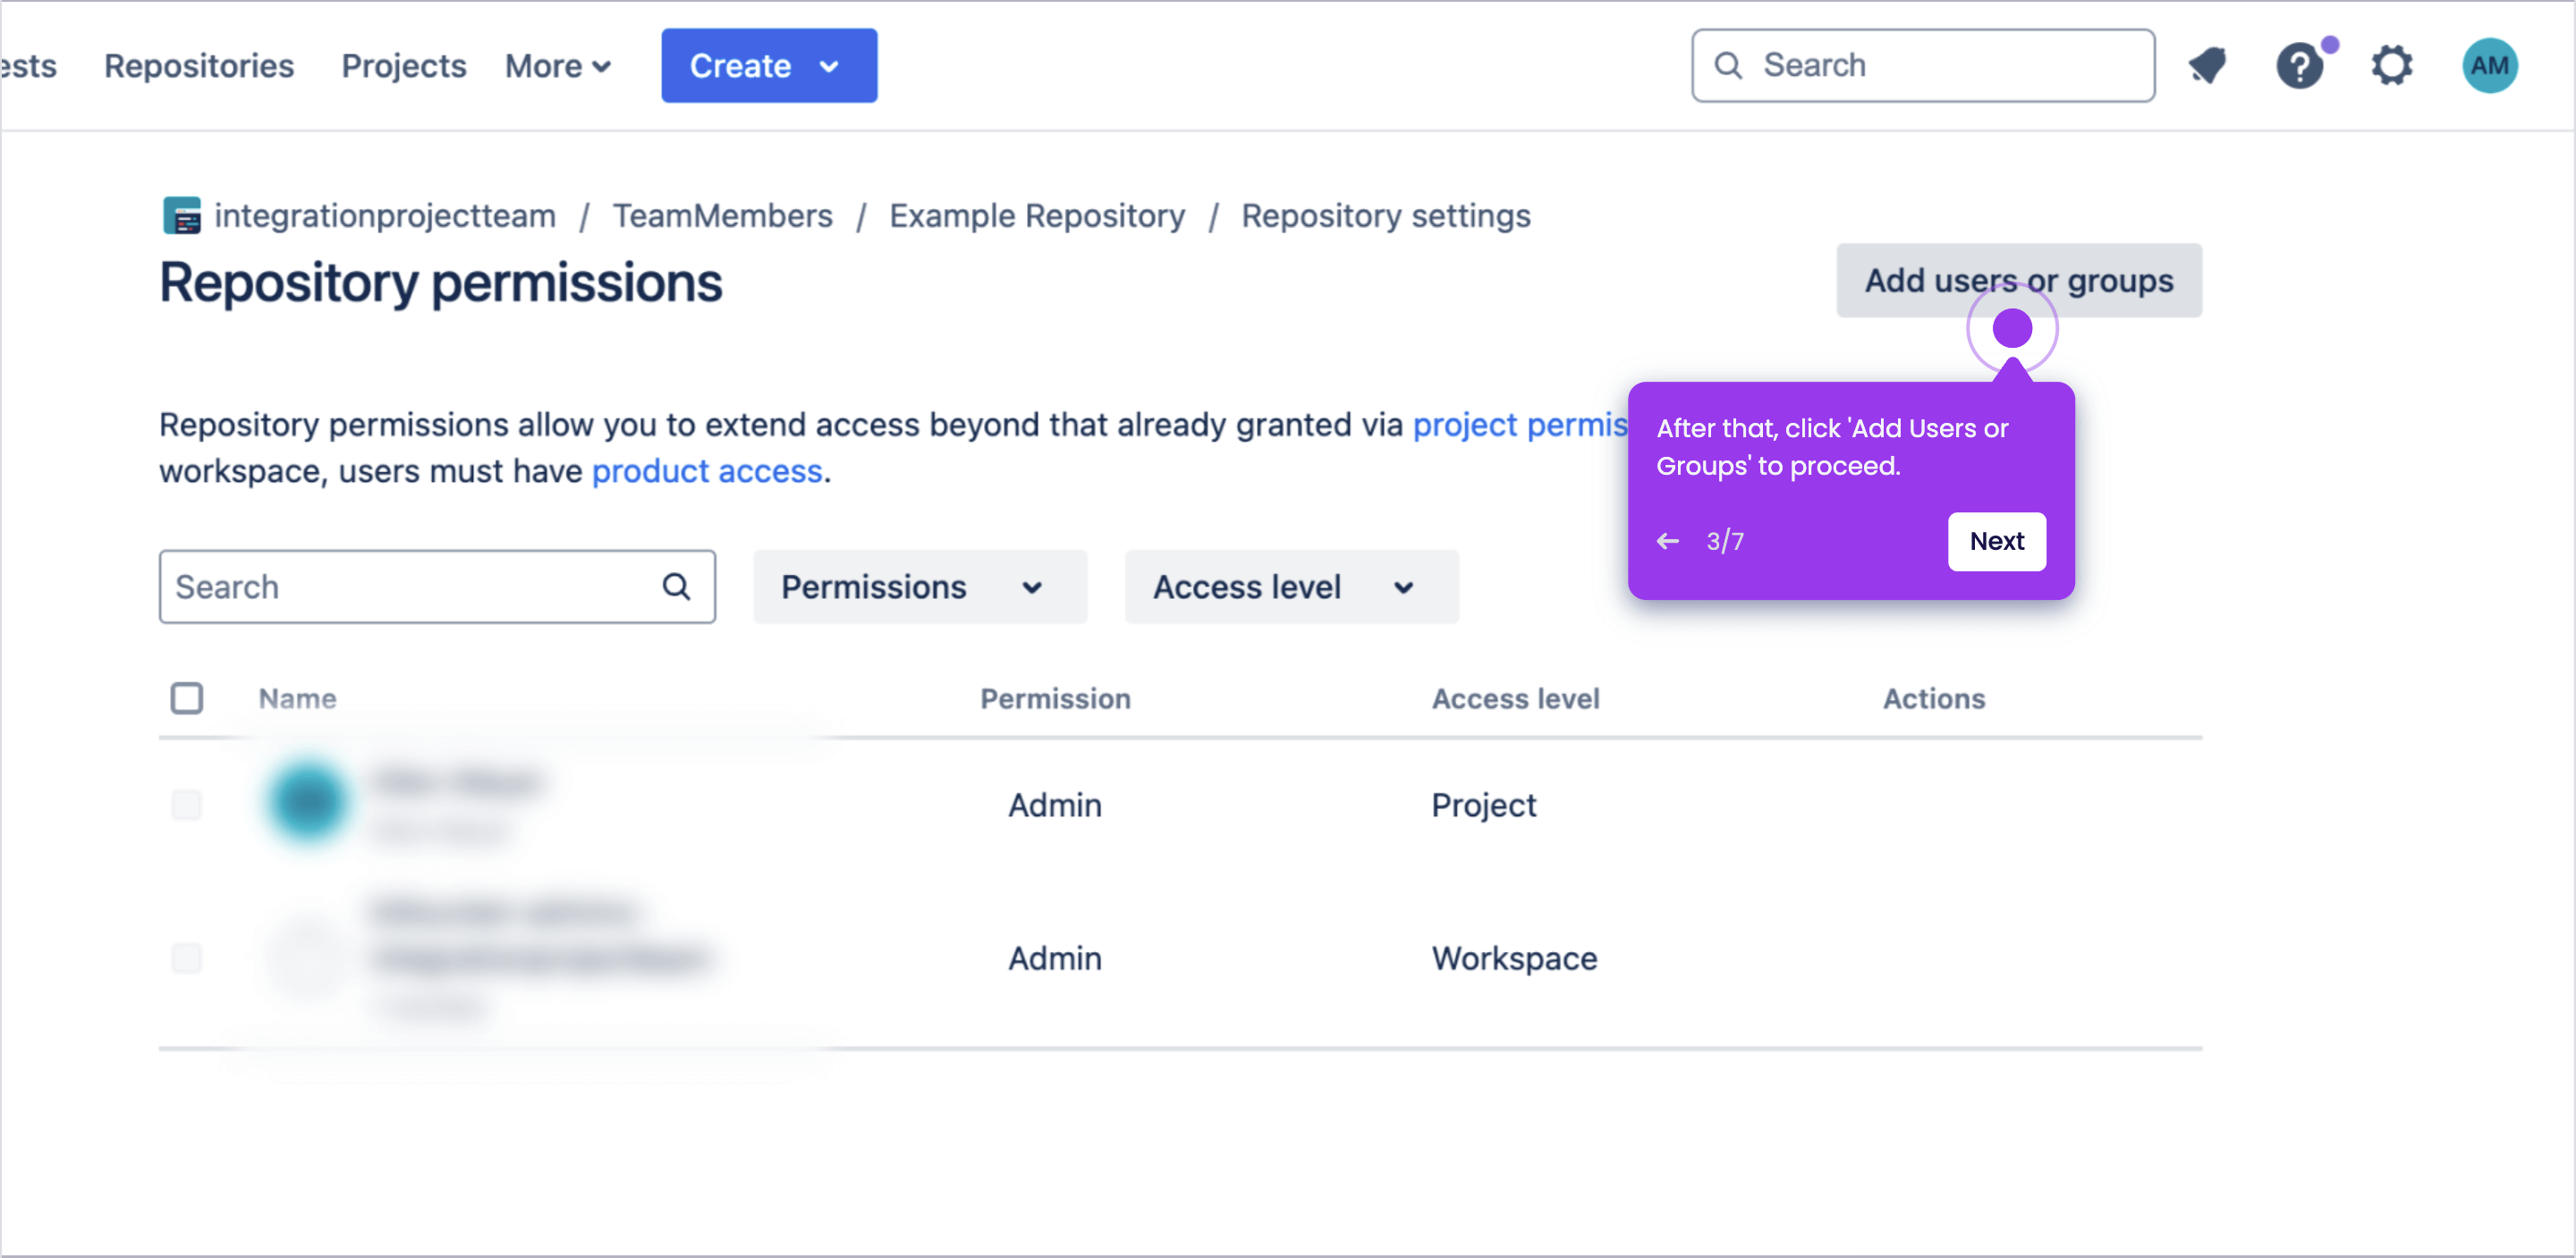Screen dimensions: 2576x1258
Task: Open the AM profile avatar
Action: (x=2489, y=66)
